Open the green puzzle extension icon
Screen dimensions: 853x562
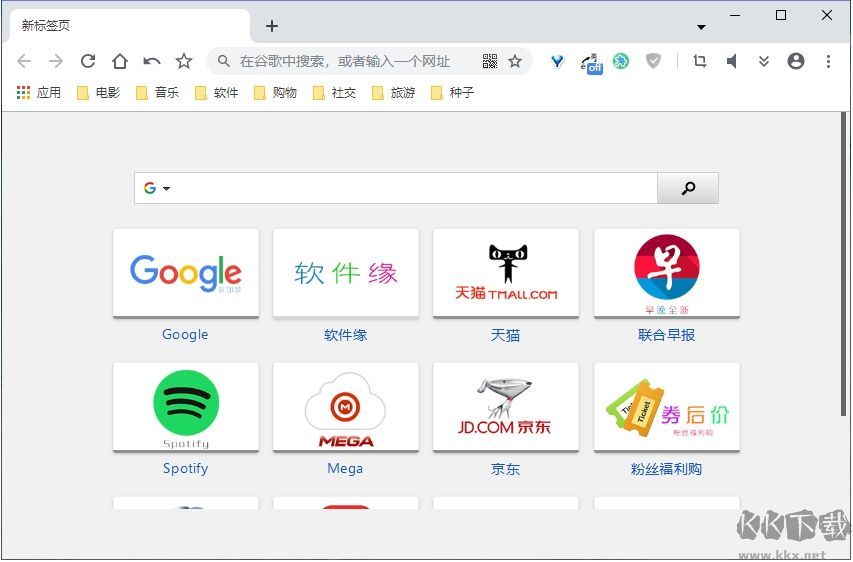tap(621, 61)
